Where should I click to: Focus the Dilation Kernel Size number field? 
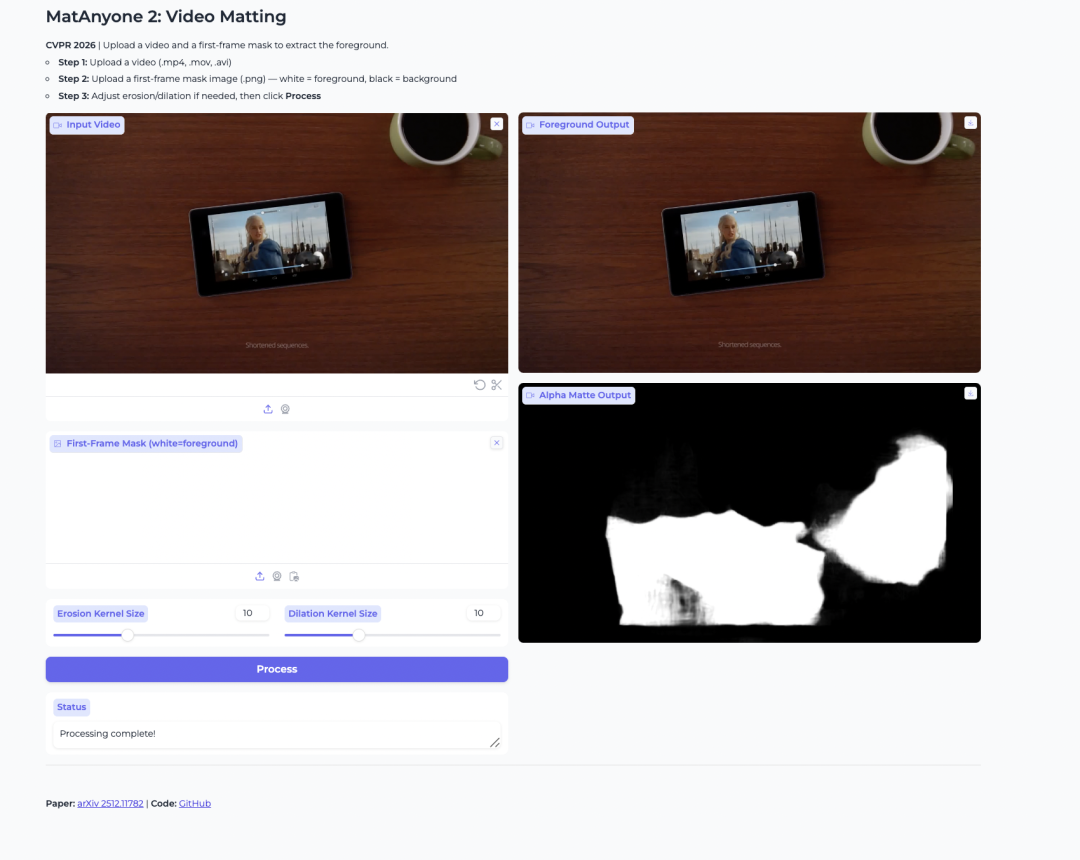(x=484, y=613)
